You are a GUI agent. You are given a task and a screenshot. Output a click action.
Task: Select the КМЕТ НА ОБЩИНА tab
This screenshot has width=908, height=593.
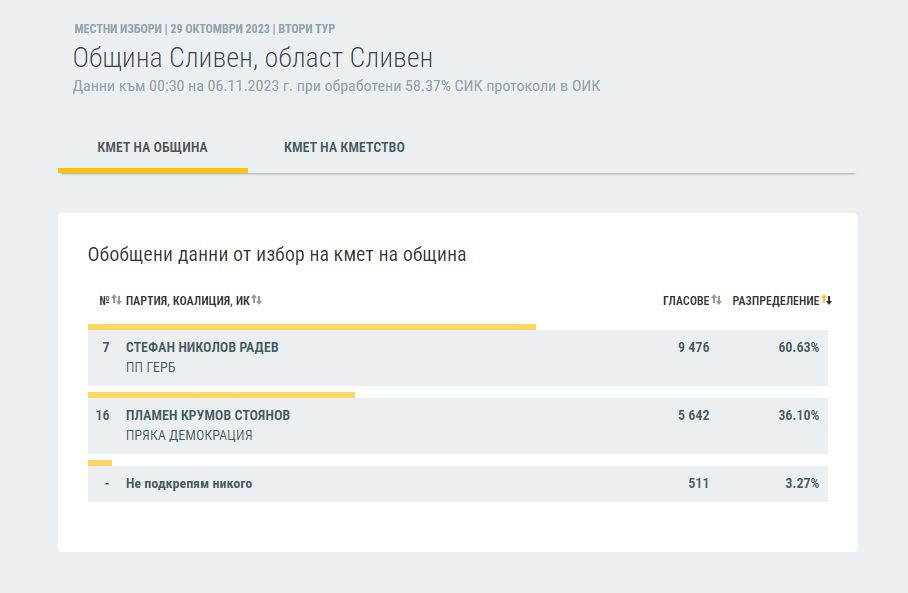pos(152,148)
